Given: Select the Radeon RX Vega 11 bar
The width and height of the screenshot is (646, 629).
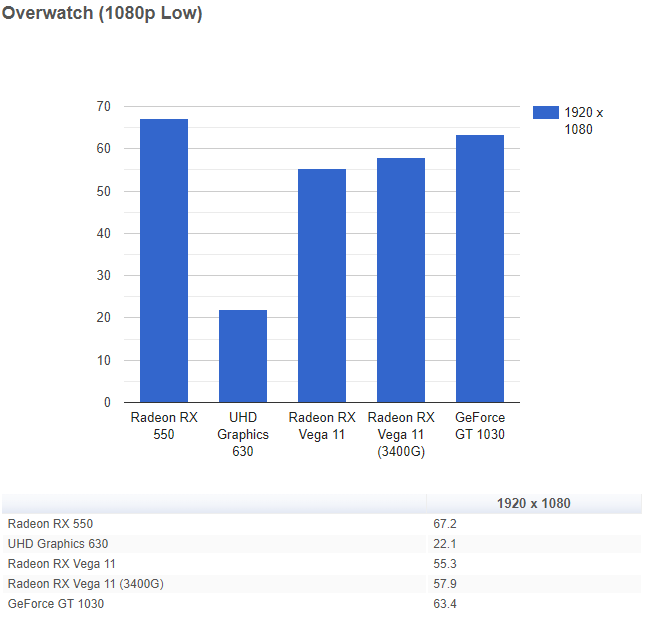Looking at the screenshot, I should 322,285.
